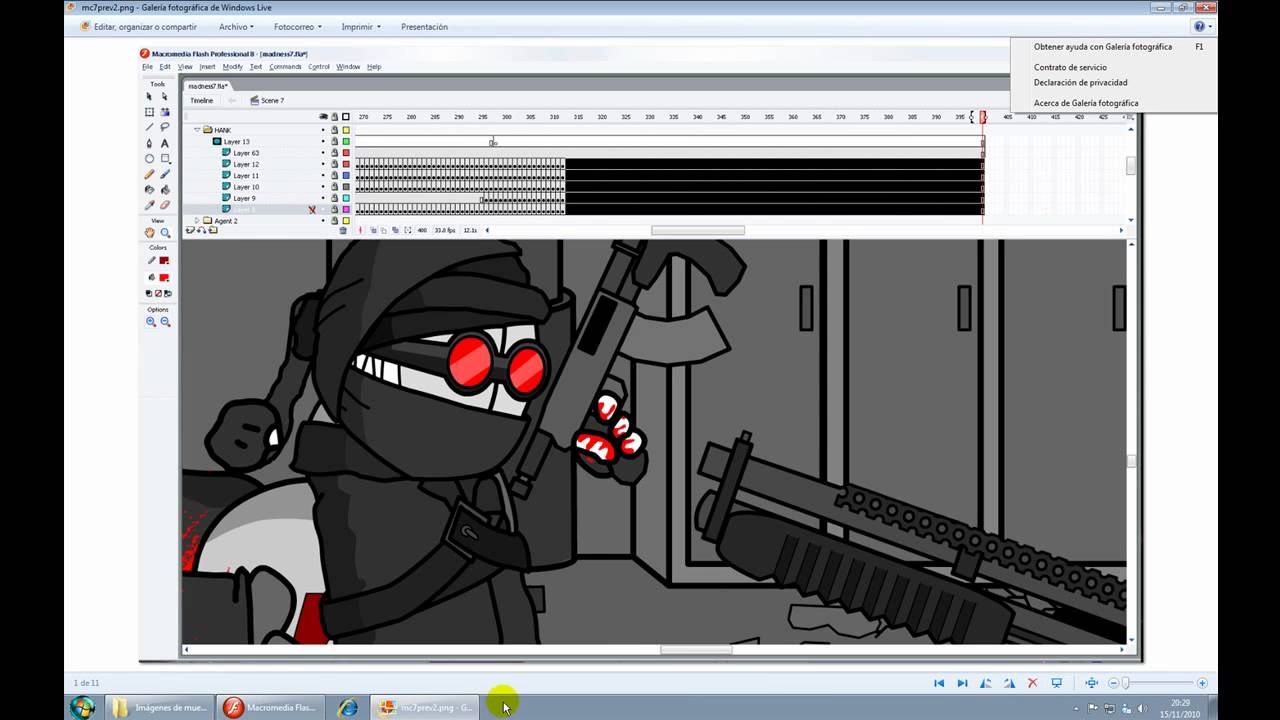
Task: Open the Archivo dropdown menu
Action: click(236, 27)
